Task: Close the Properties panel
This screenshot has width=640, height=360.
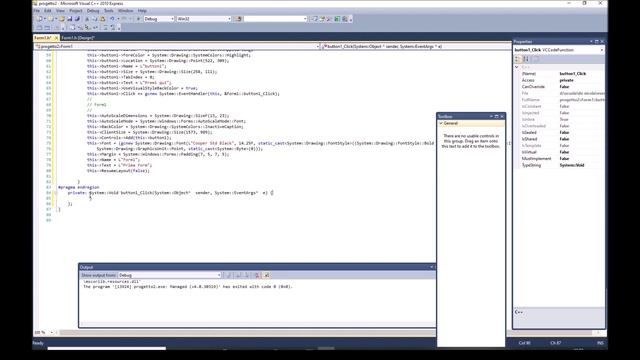Action: click(x=602, y=42)
